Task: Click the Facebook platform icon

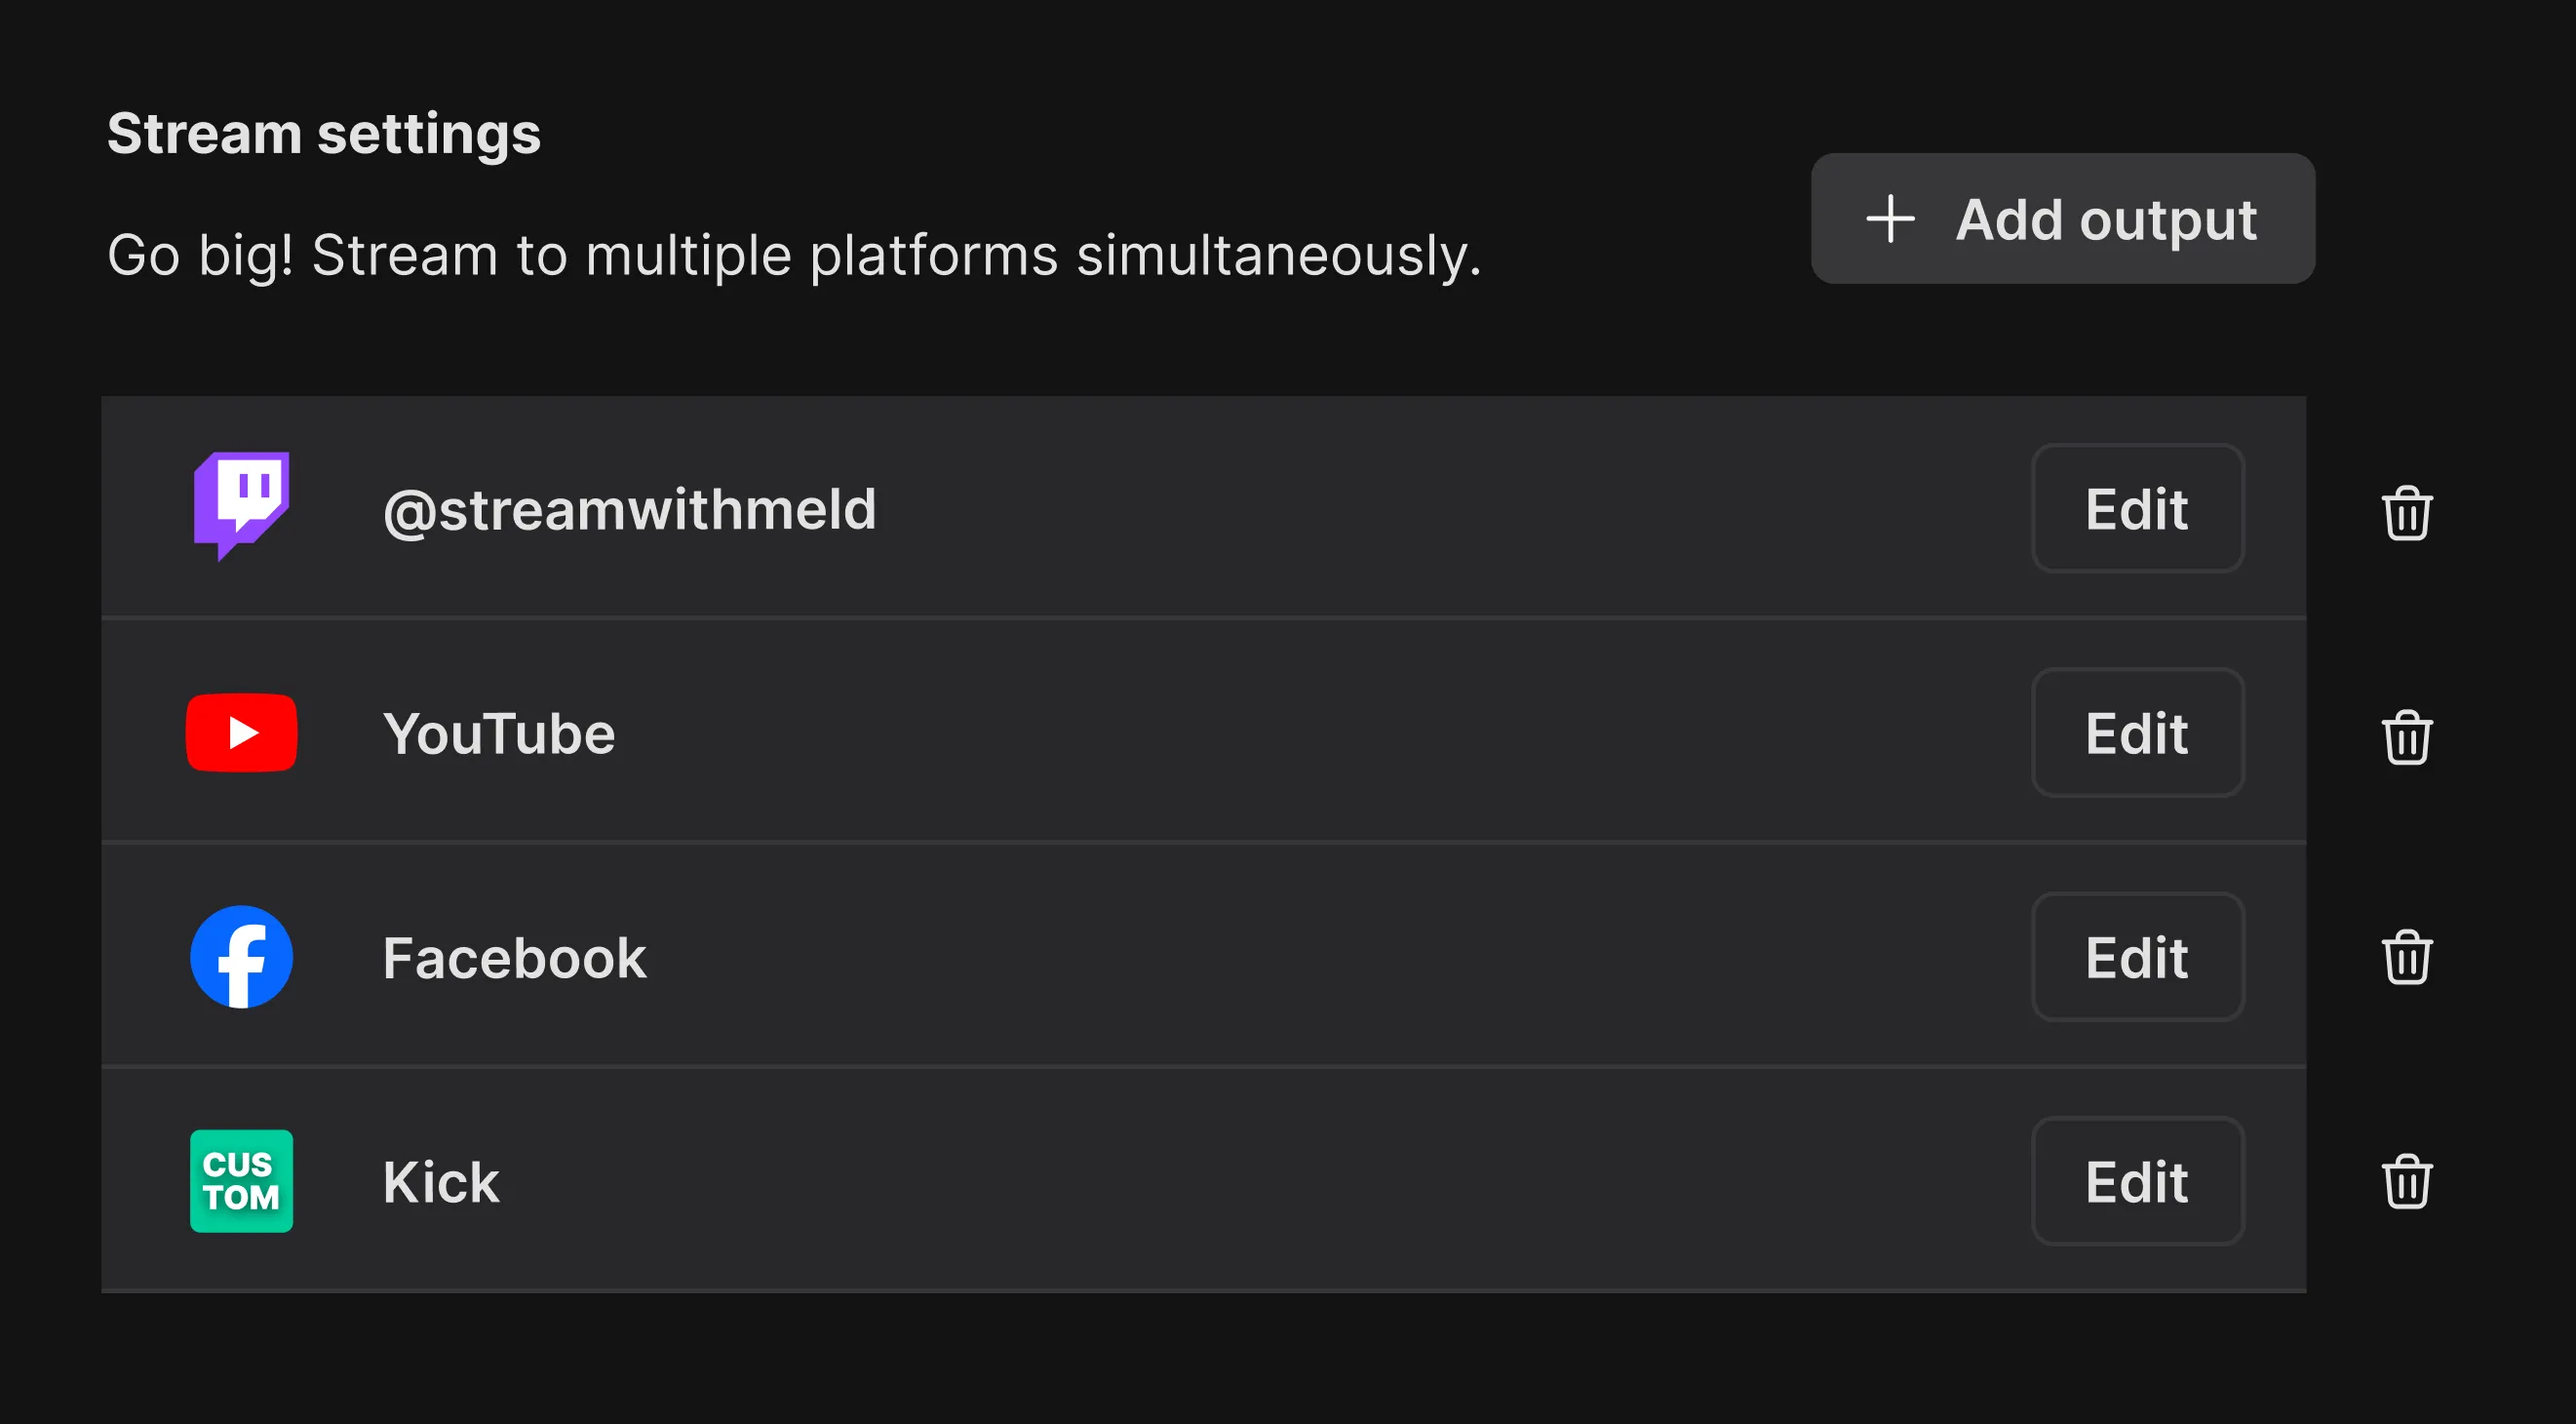Action: point(246,958)
